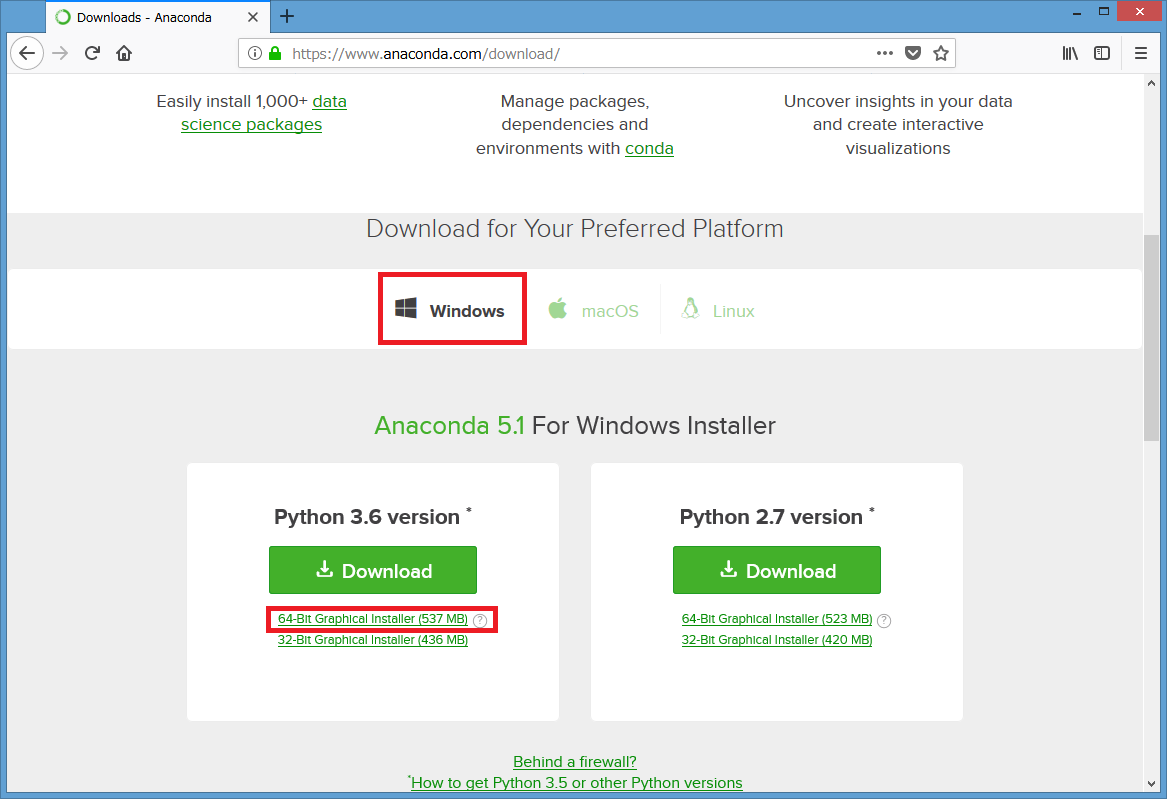Screen dimensions: 1167x799
Task: Bookmark this page with the star
Action: [941, 53]
